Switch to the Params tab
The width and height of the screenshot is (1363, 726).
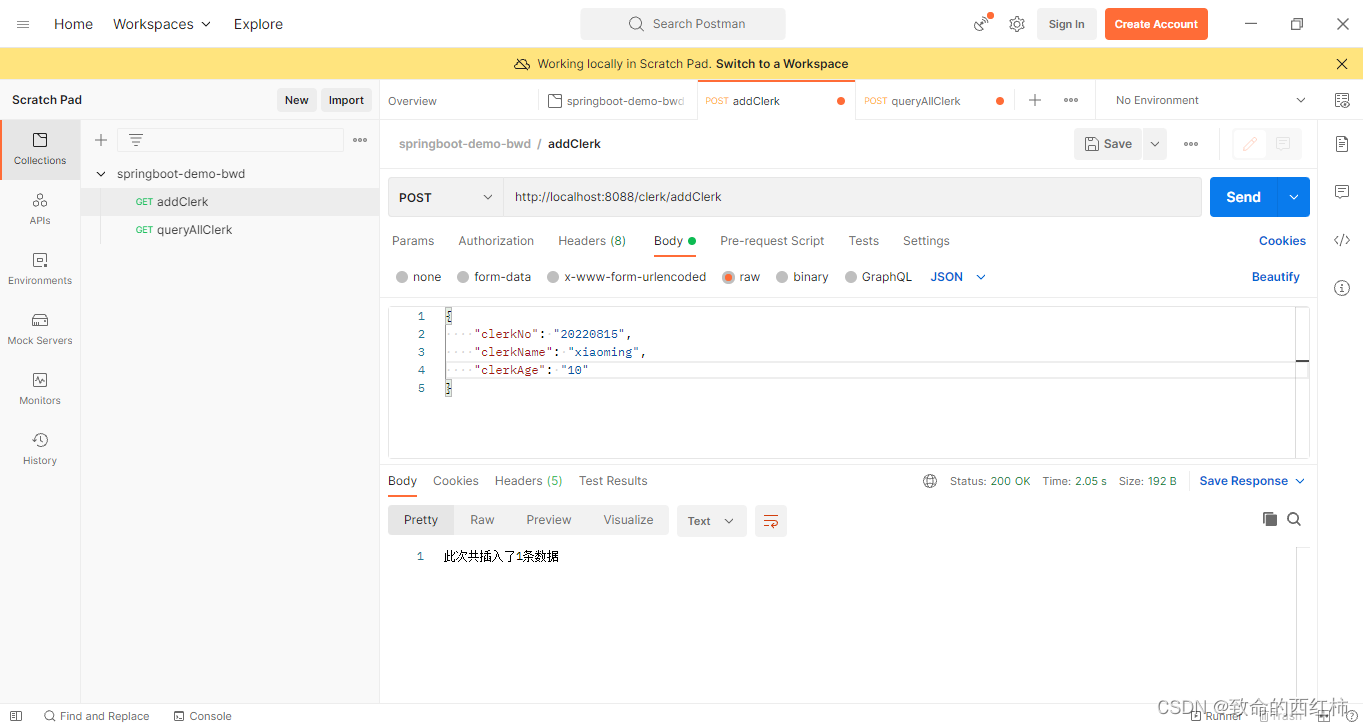[413, 241]
